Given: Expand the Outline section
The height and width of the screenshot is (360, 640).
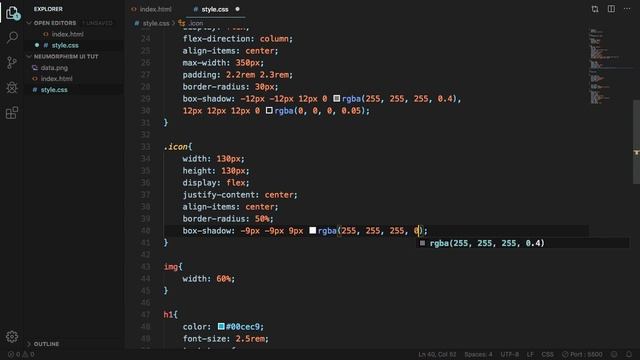Looking at the screenshot, I should [x=46, y=344].
